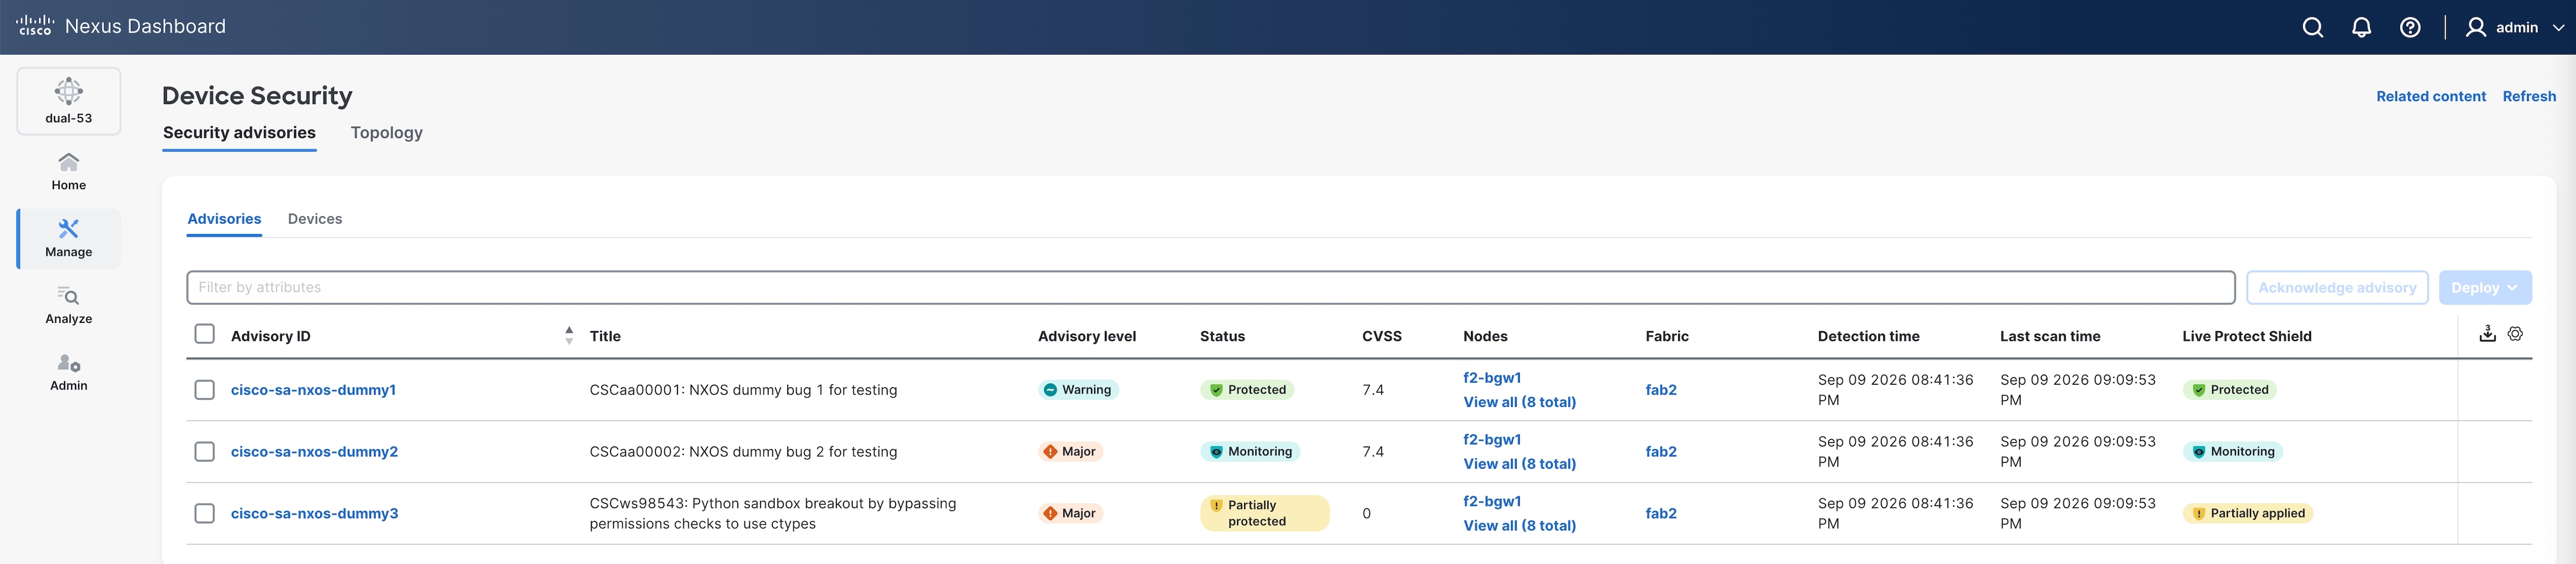
Task: Open fab2 fabric in dummy3 row
Action: [x=1661, y=514]
